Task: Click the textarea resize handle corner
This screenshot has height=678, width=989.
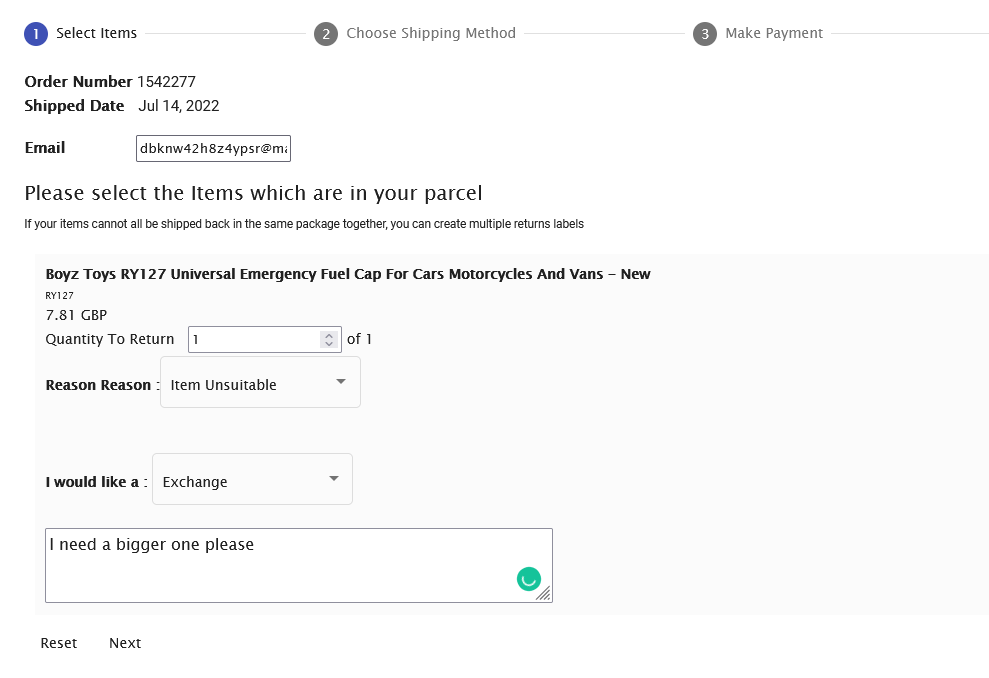Action: [544, 593]
